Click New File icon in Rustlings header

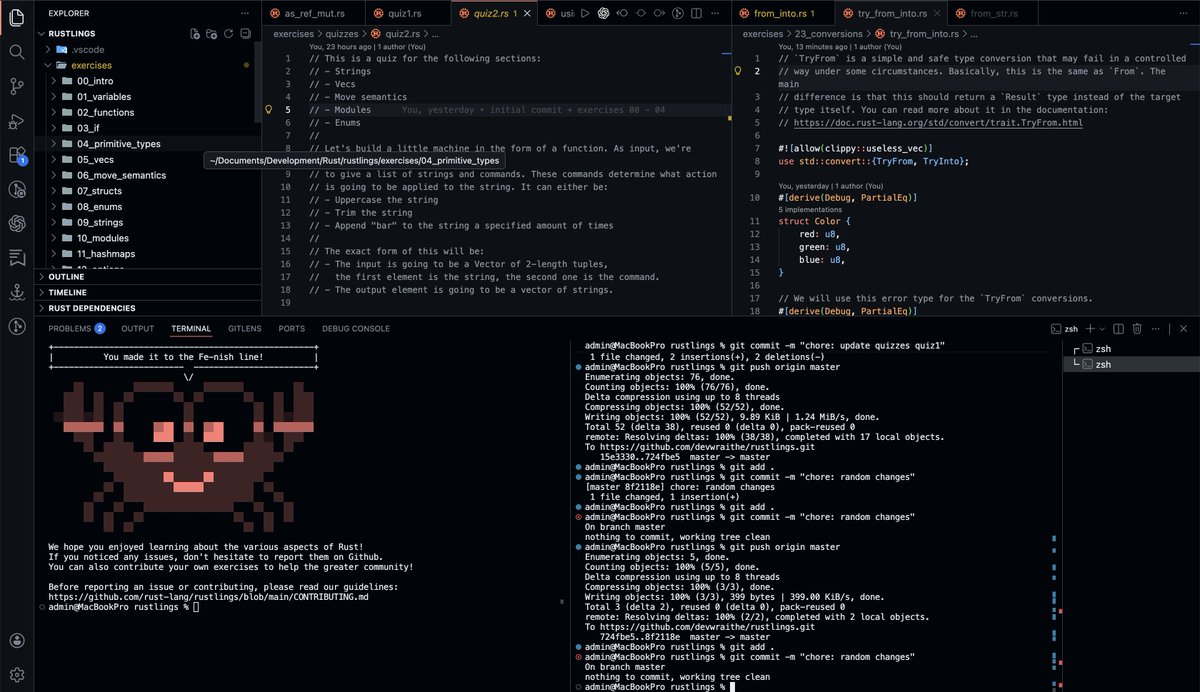tap(195, 33)
